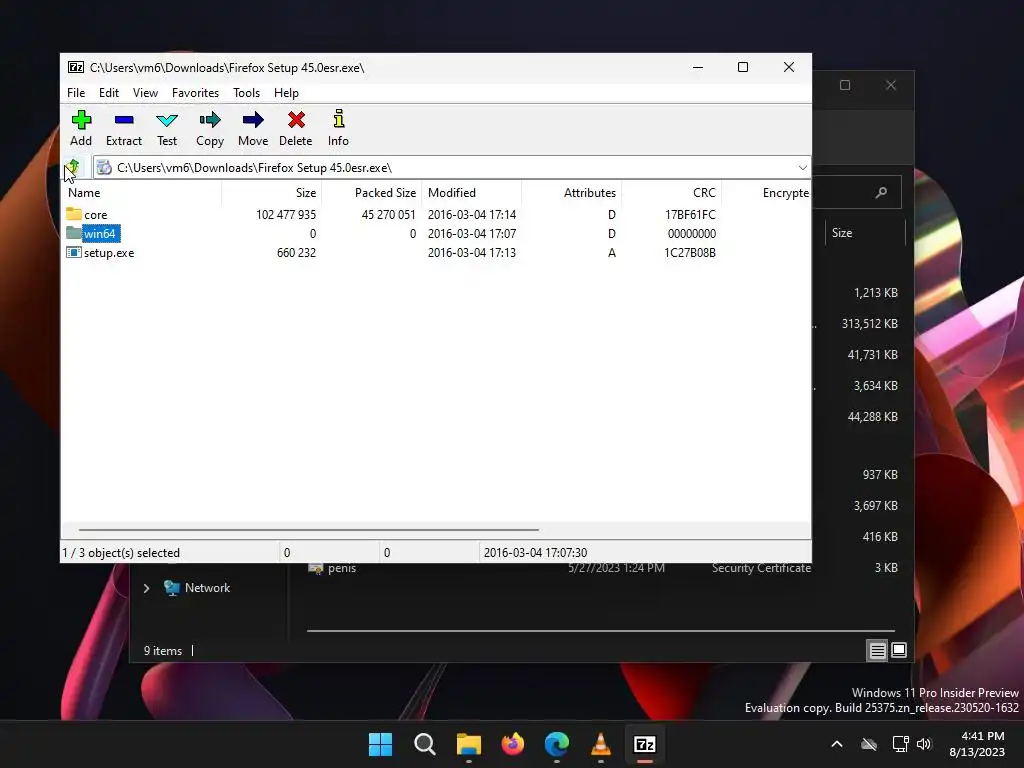Open File Explorer from taskbar

[x=468, y=744]
